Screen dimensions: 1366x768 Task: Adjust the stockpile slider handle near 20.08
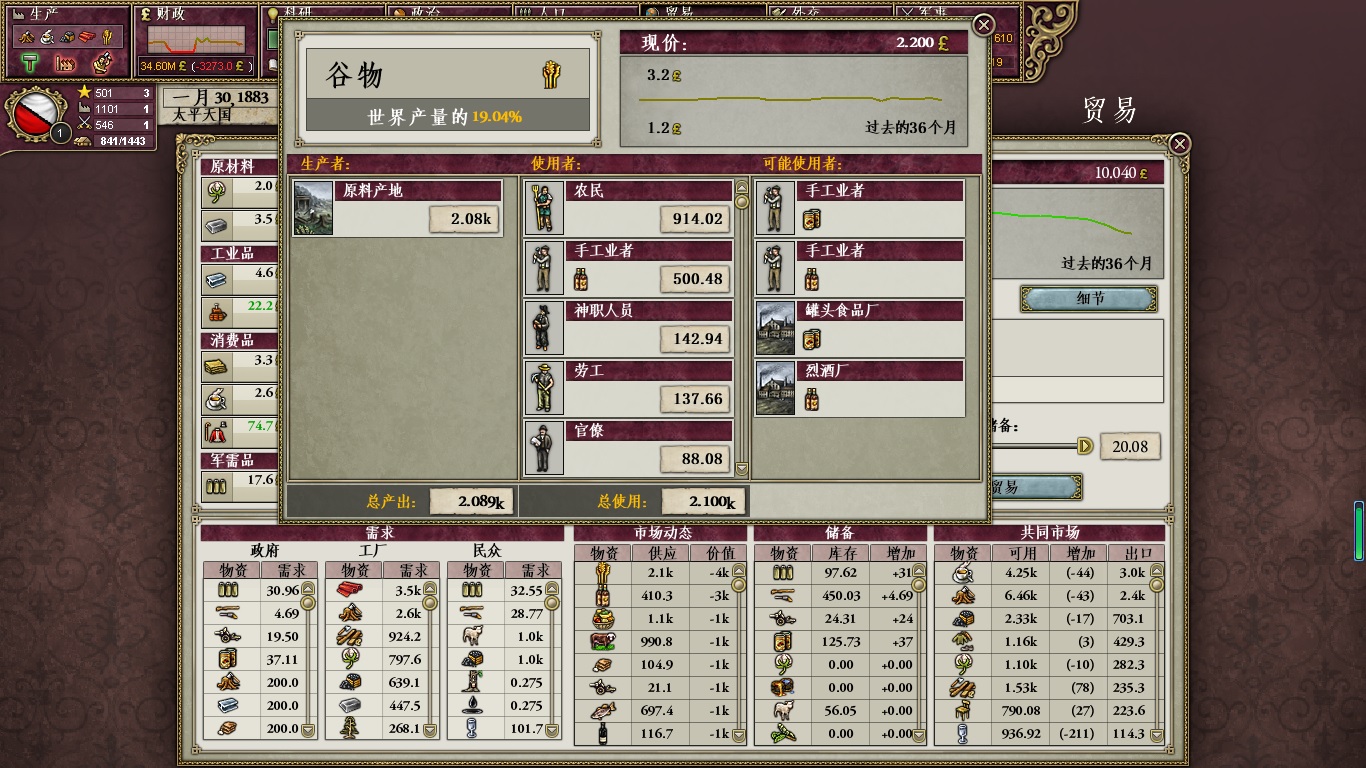click(1085, 446)
